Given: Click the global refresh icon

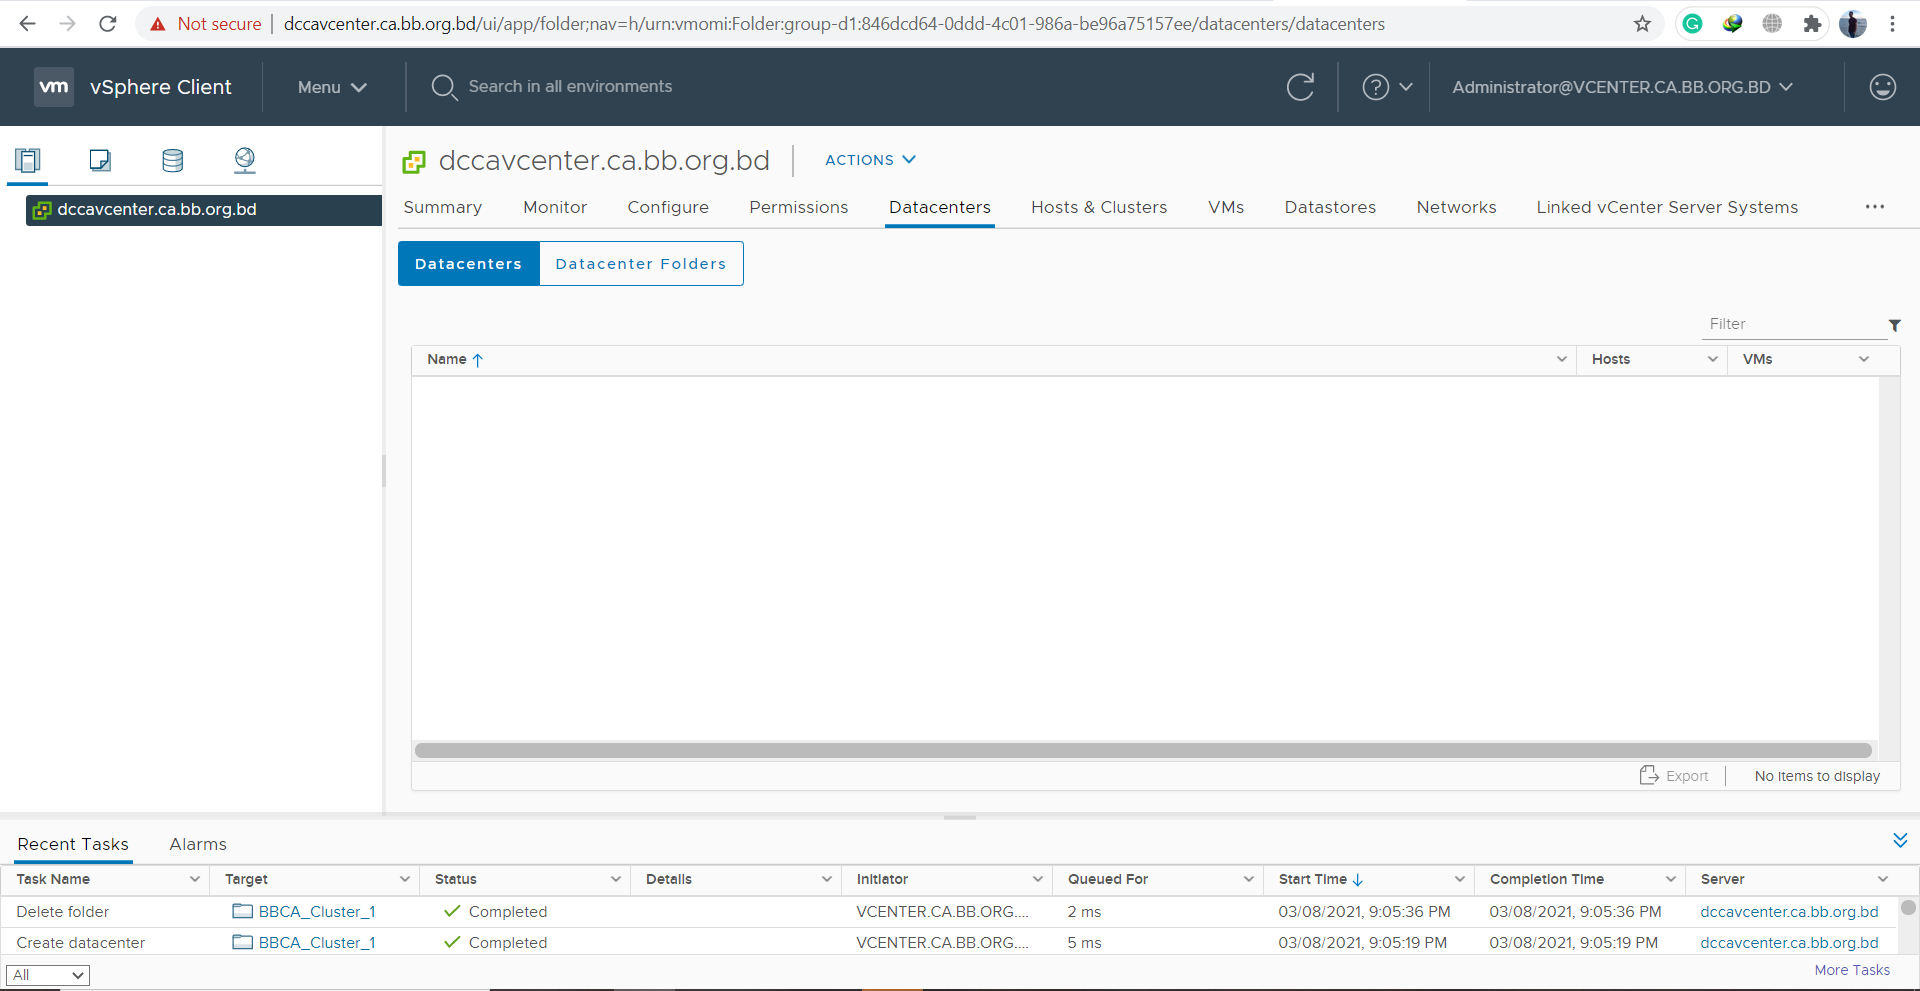Looking at the screenshot, I should (1300, 87).
